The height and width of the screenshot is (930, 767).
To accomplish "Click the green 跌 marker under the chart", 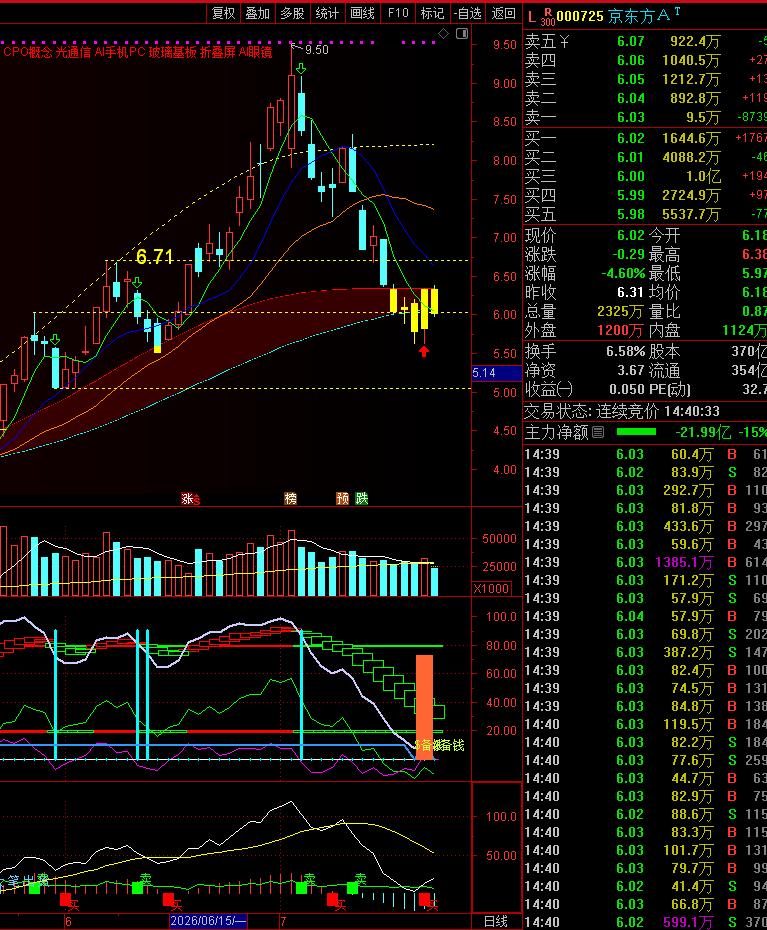I will click(361, 499).
